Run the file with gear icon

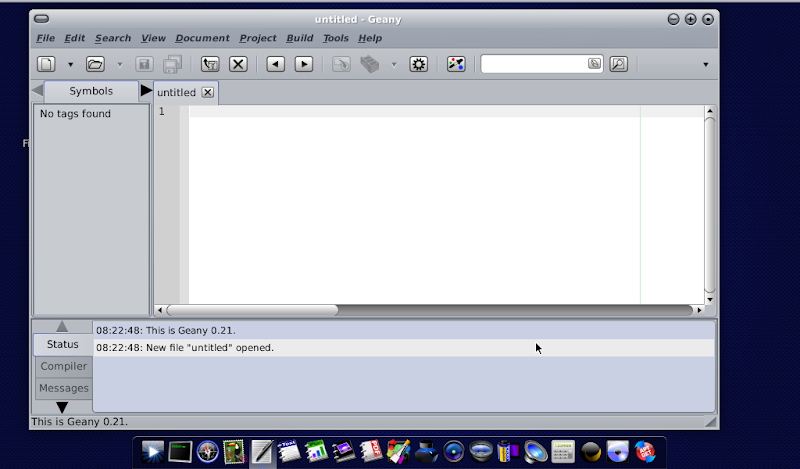418,64
